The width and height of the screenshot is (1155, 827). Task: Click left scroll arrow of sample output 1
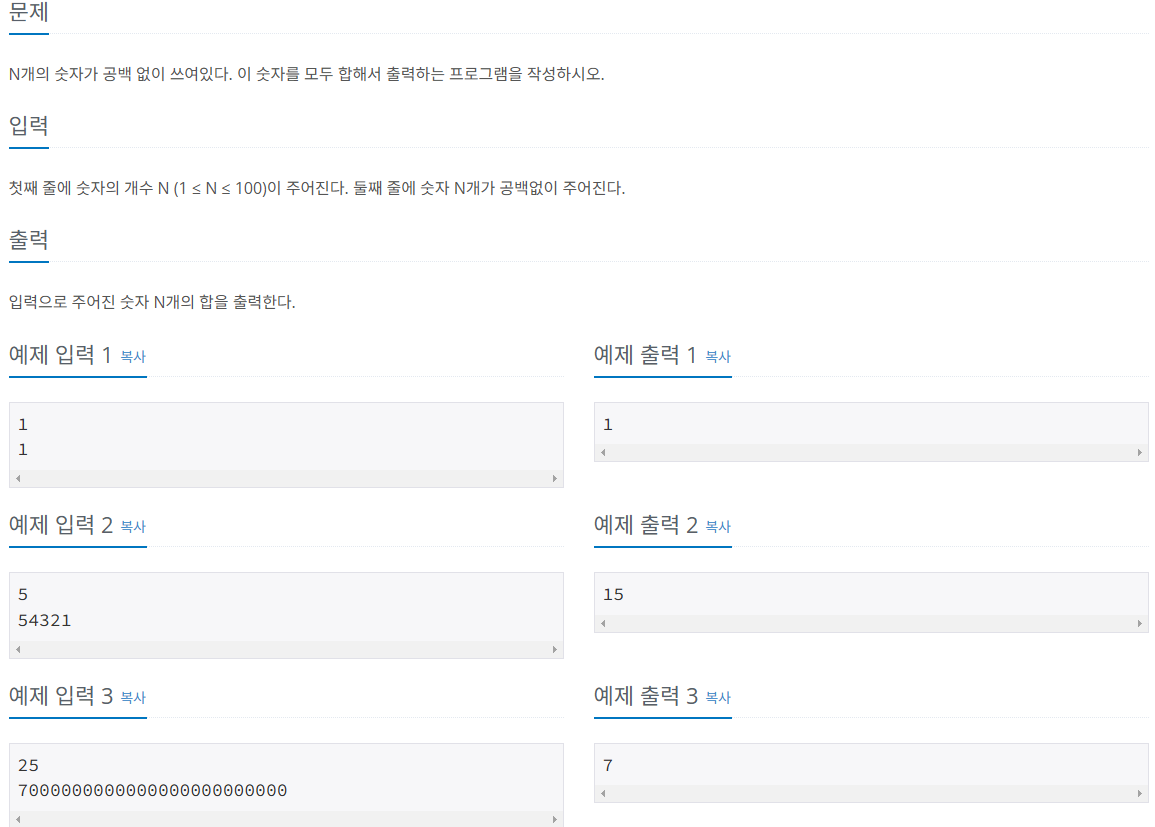coord(603,453)
